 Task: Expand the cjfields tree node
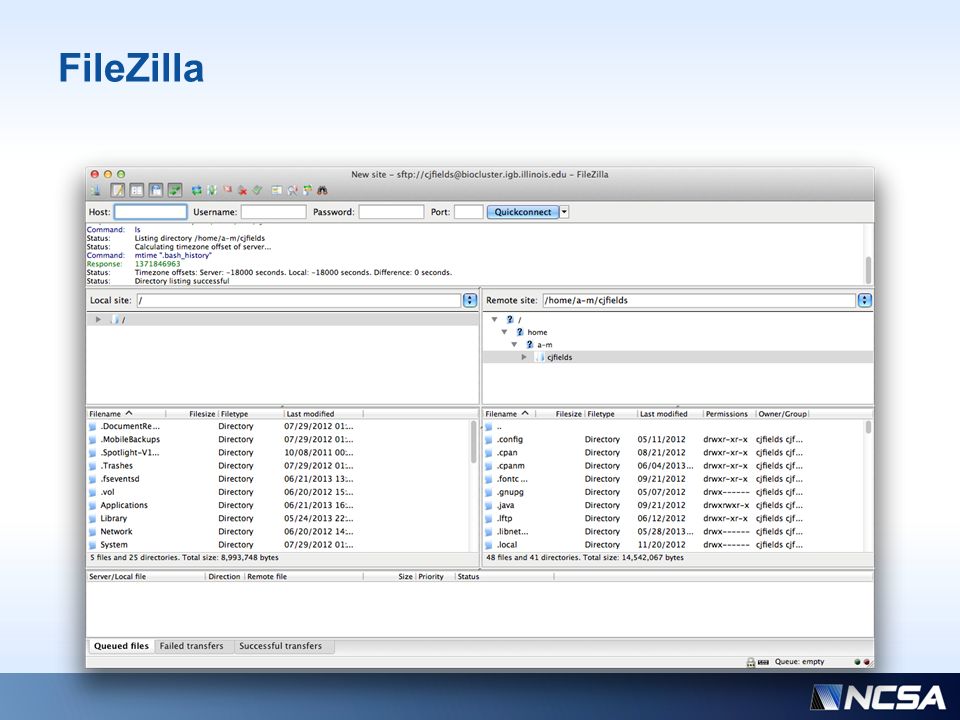[524, 357]
